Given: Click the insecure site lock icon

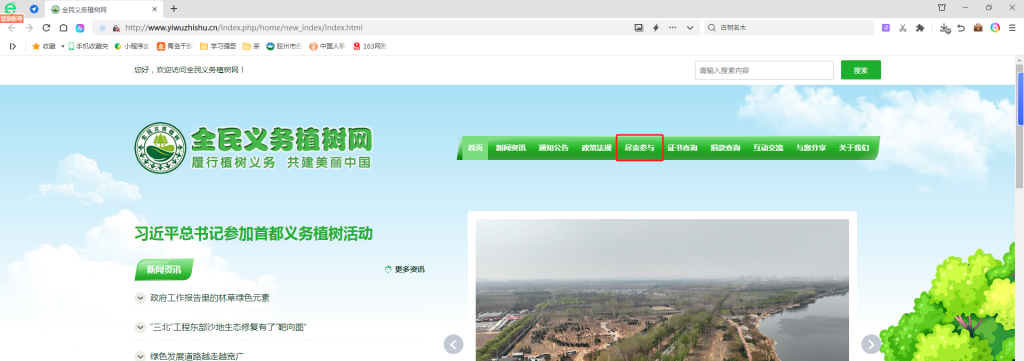Looking at the screenshot, I should 116,28.
